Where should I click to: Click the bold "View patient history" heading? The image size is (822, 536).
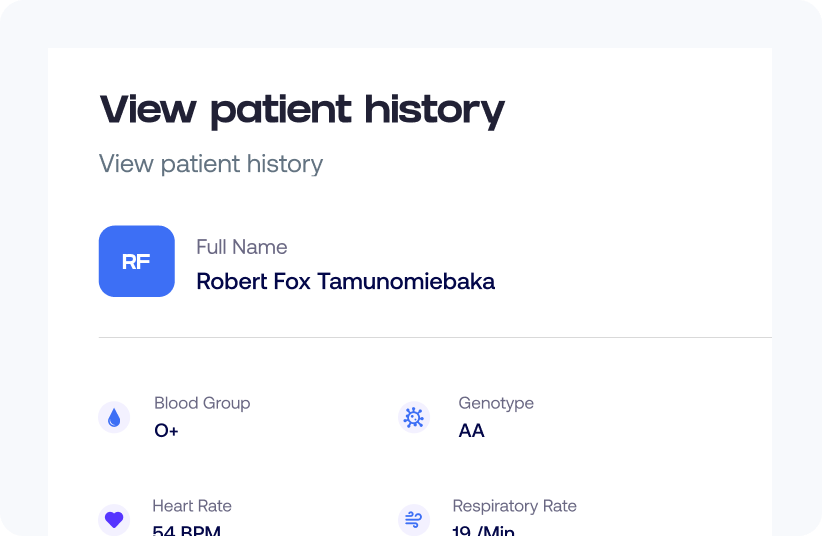[x=302, y=109]
